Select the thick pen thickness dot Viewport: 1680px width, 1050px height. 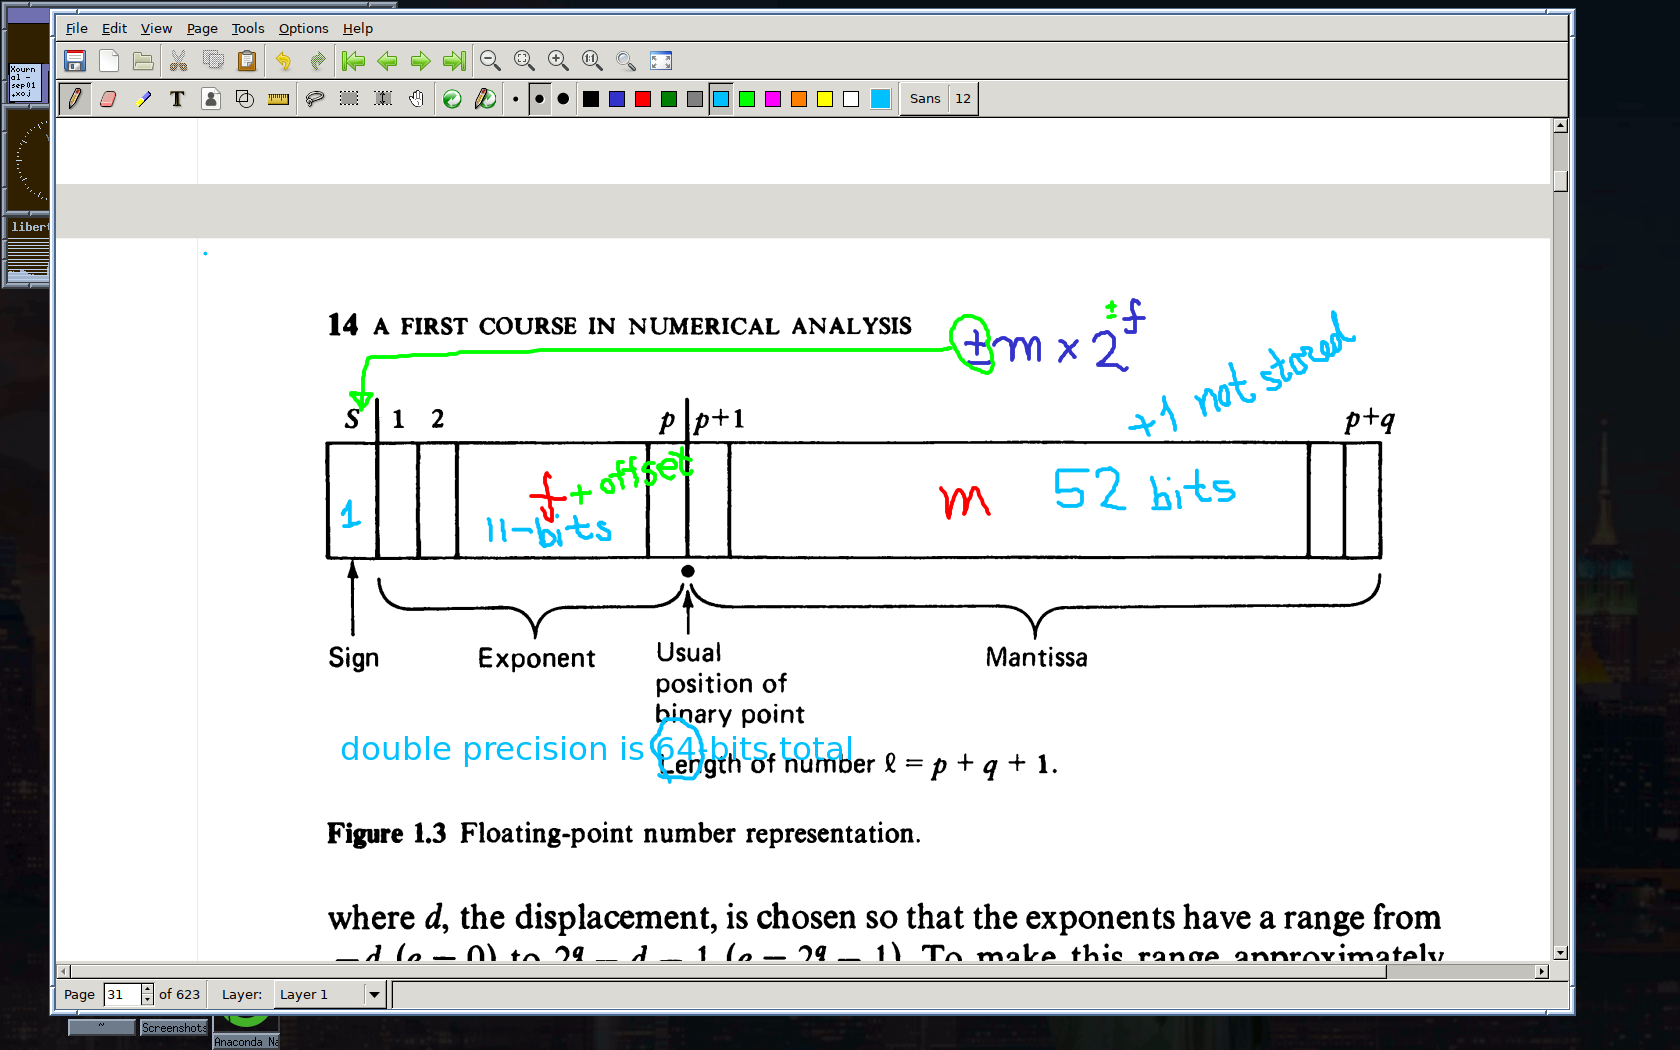[563, 99]
